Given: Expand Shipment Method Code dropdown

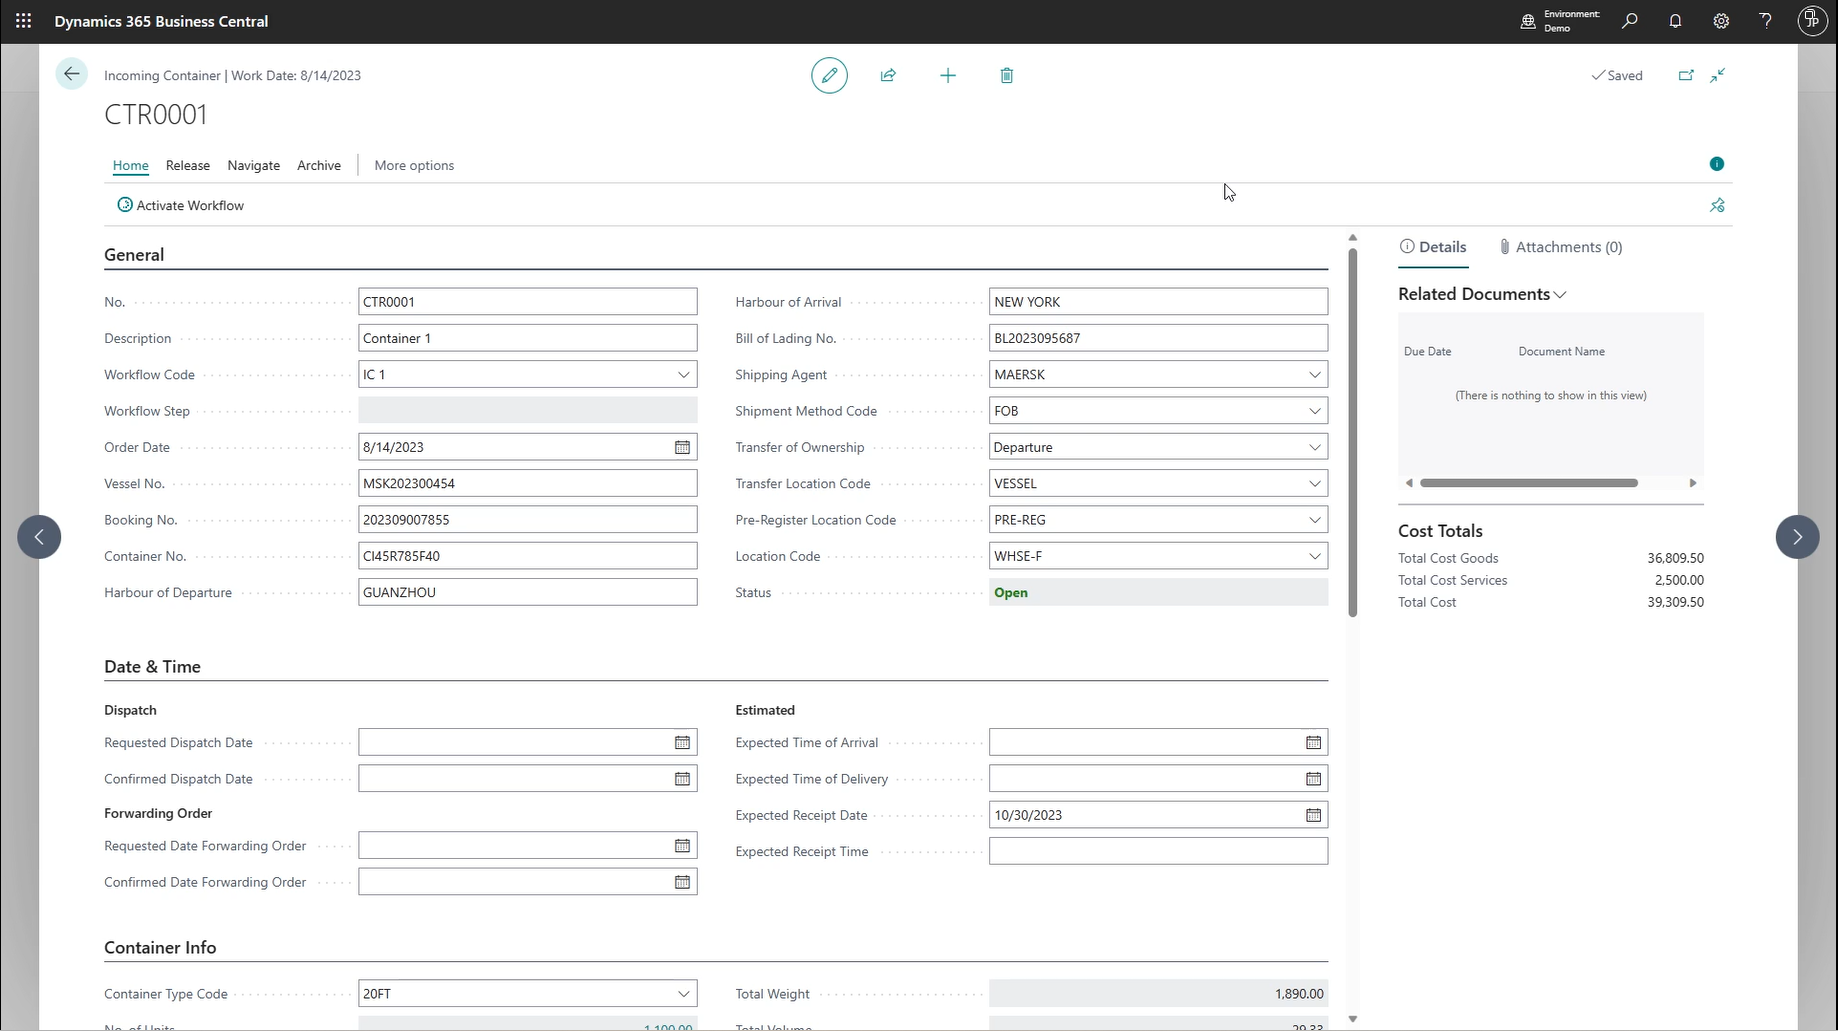Looking at the screenshot, I should (1315, 411).
